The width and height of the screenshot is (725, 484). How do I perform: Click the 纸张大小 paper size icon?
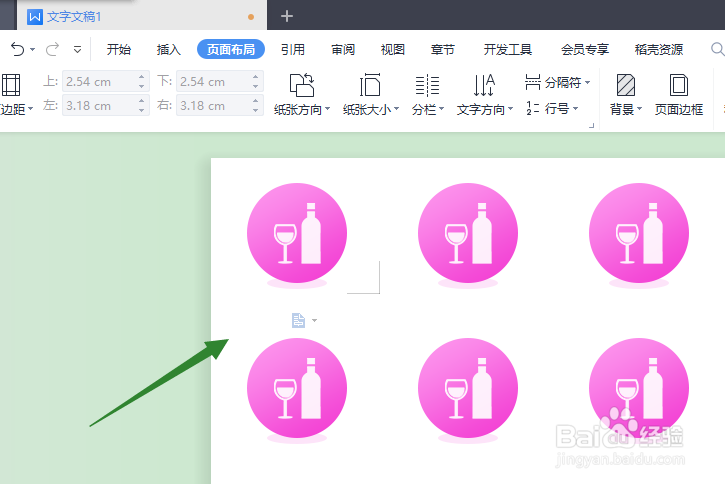point(370,85)
